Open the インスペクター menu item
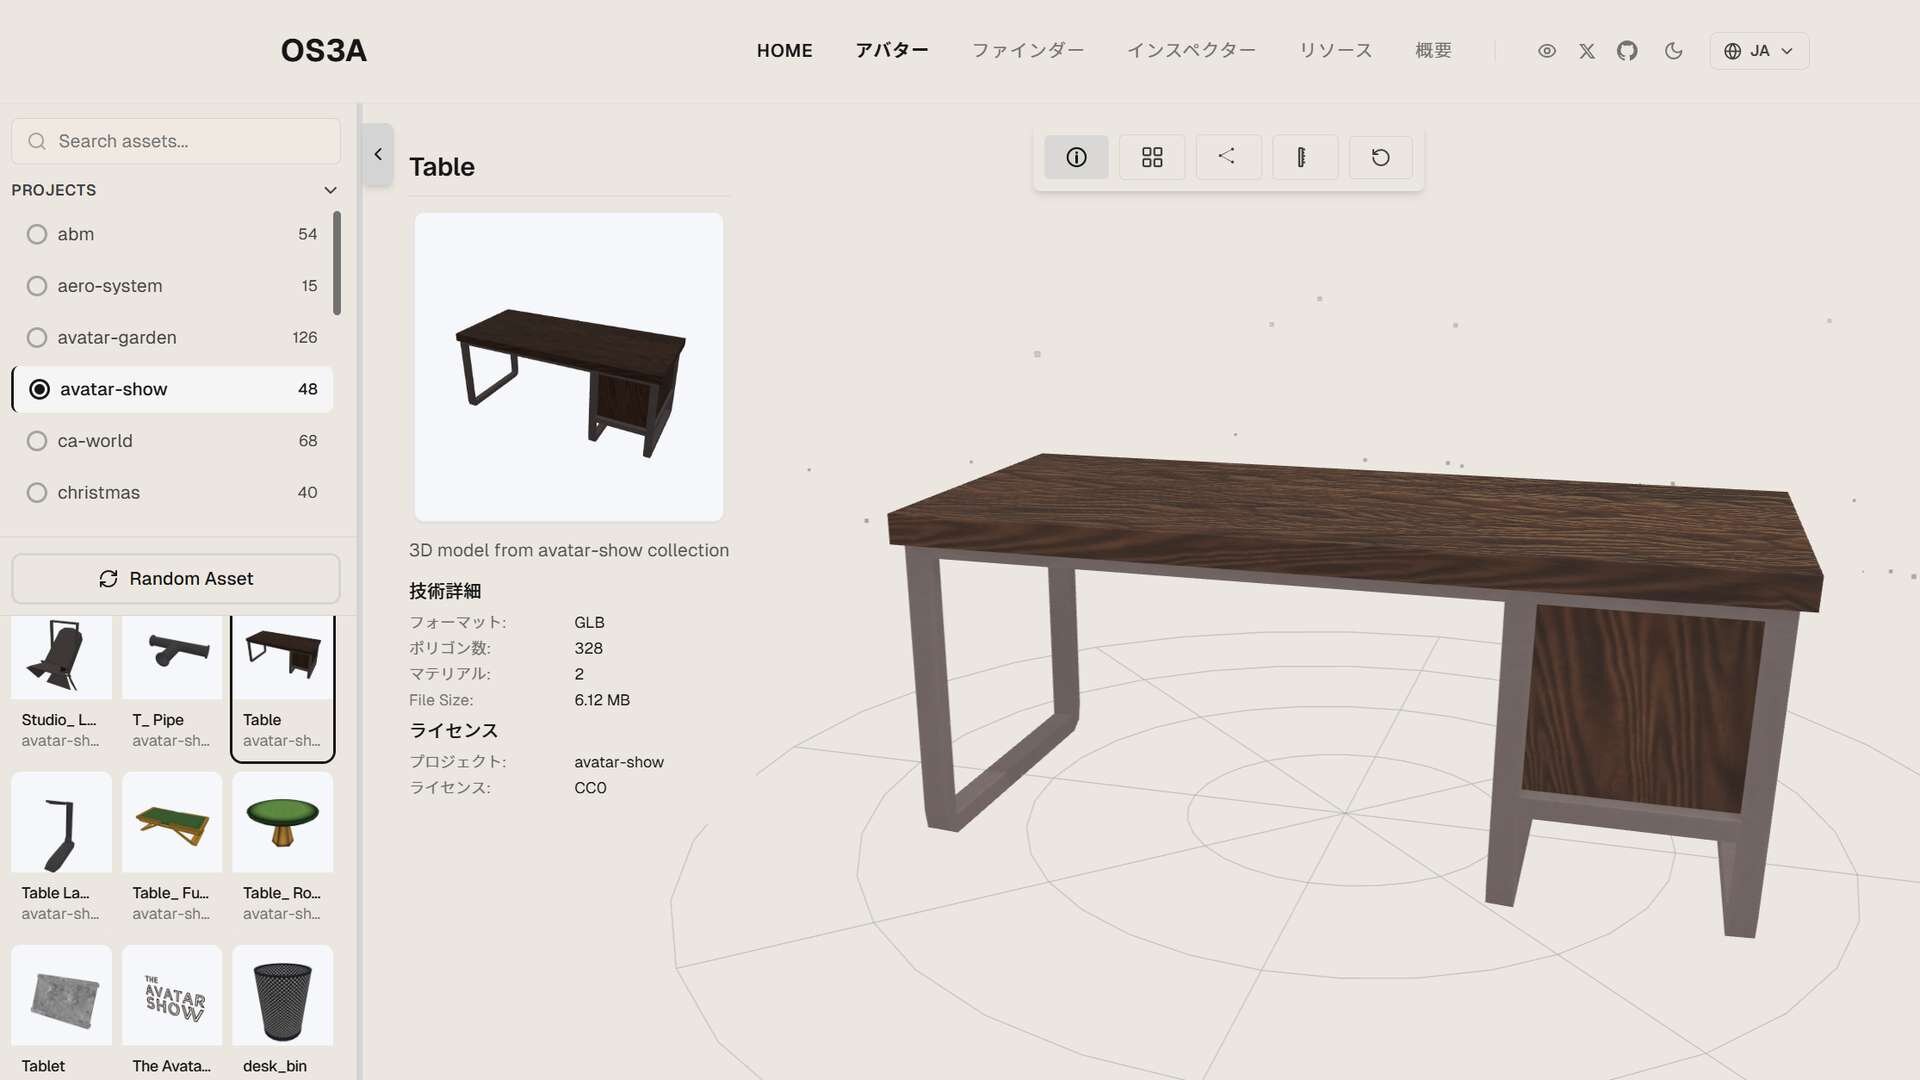1920x1080 pixels. pyautogui.click(x=1190, y=51)
